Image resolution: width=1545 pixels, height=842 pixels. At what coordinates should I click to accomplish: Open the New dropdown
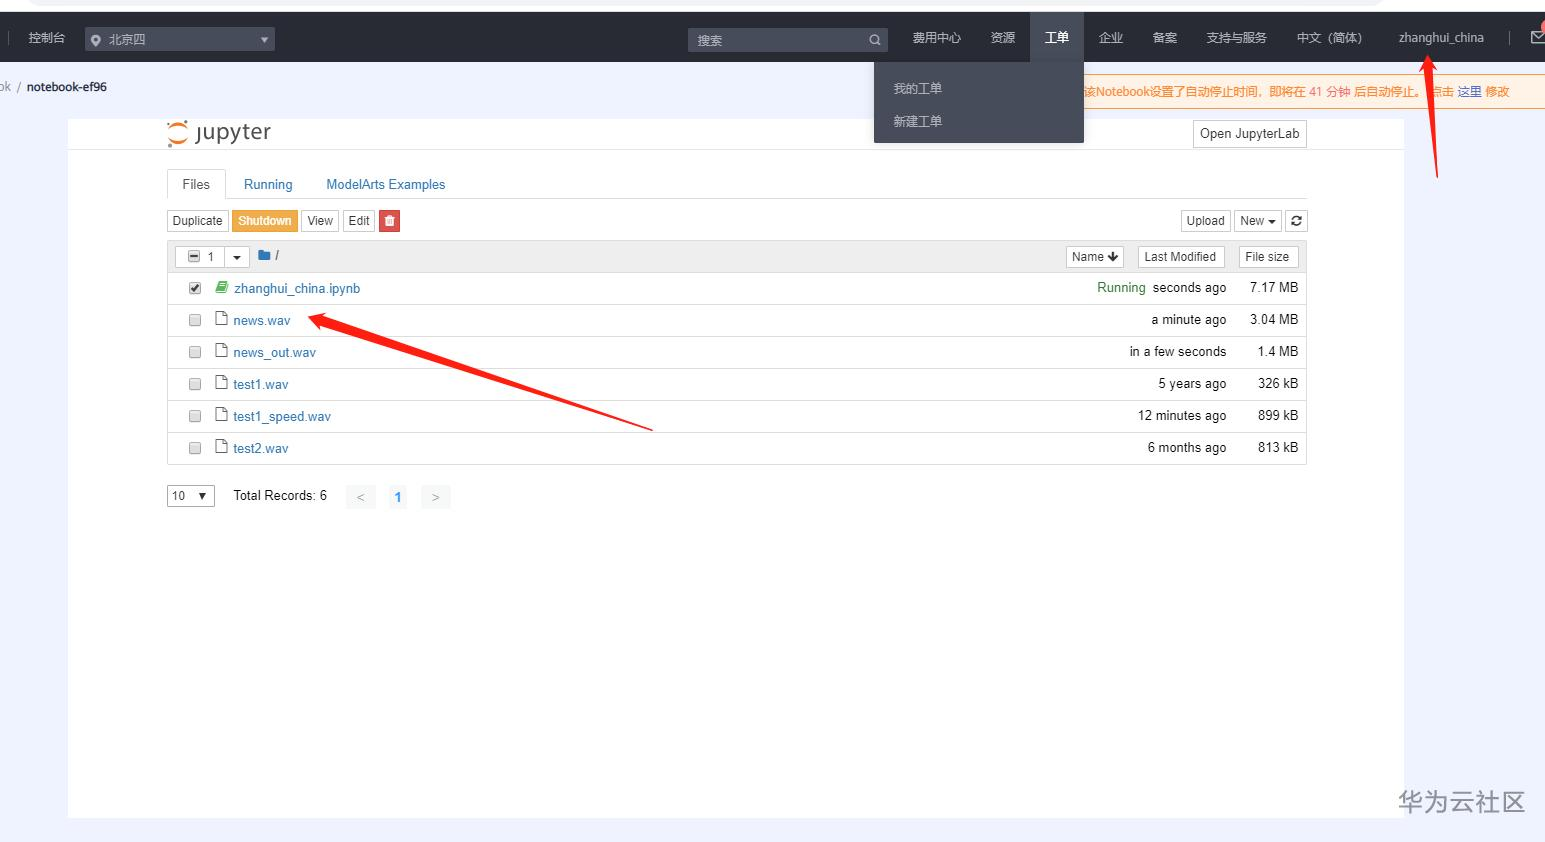coord(1257,221)
